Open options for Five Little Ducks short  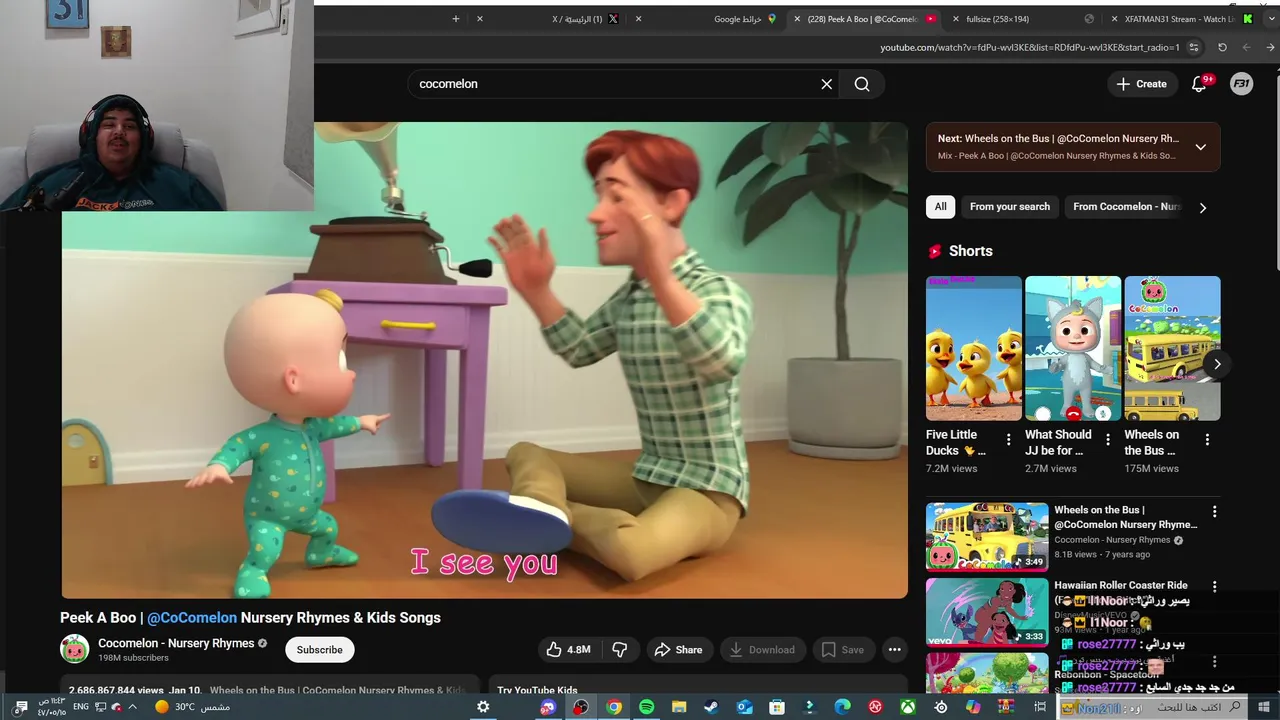(x=1008, y=440)
